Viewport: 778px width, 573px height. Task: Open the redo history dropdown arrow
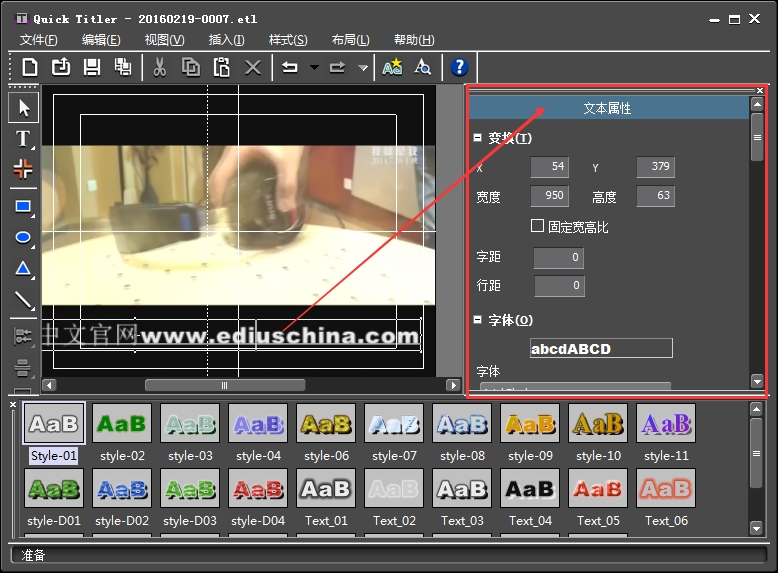(362, 68)
